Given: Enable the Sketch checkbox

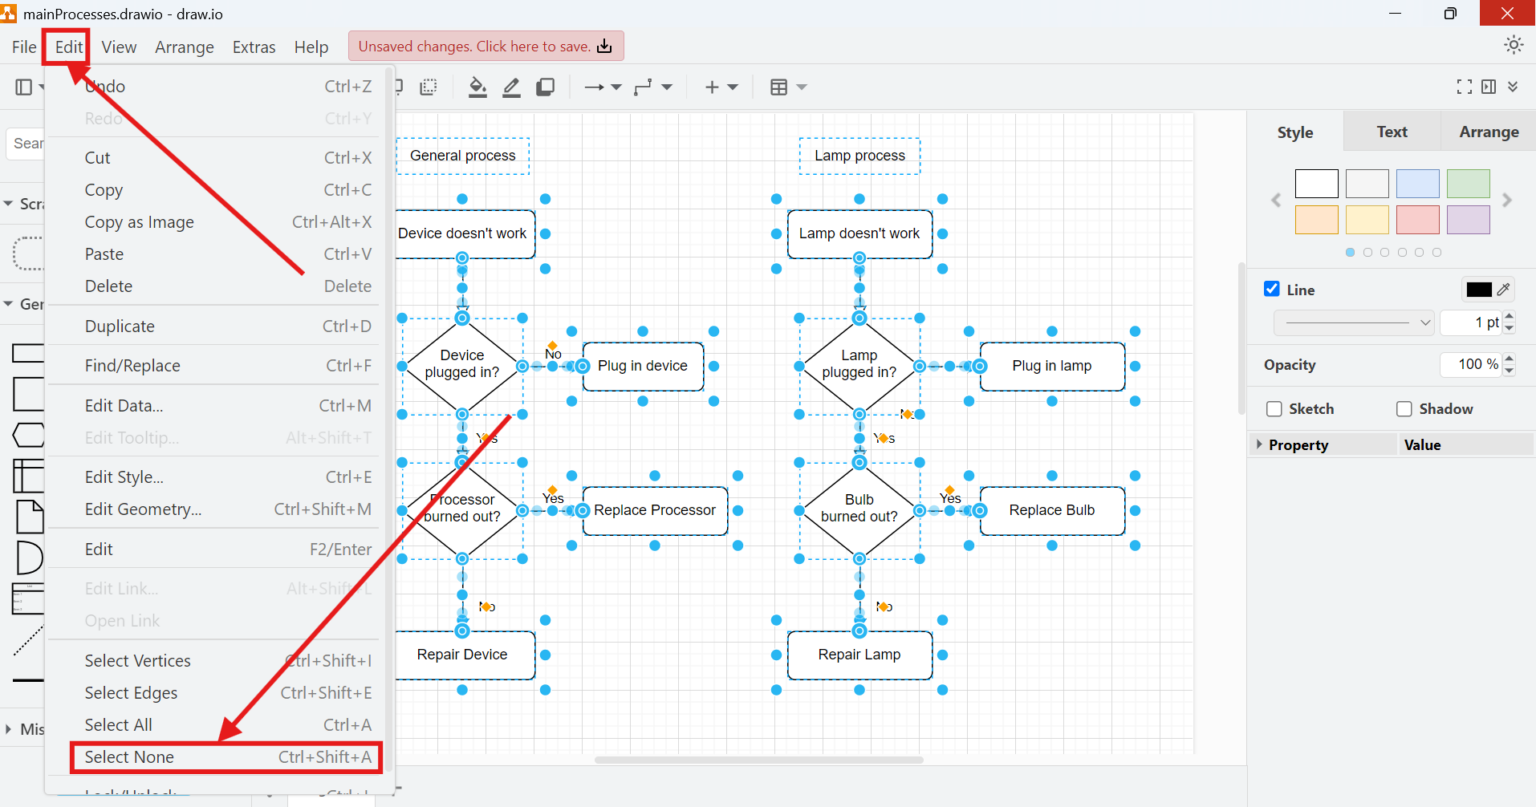Looking at the screenshot, I should click(x=1275, y=408).
